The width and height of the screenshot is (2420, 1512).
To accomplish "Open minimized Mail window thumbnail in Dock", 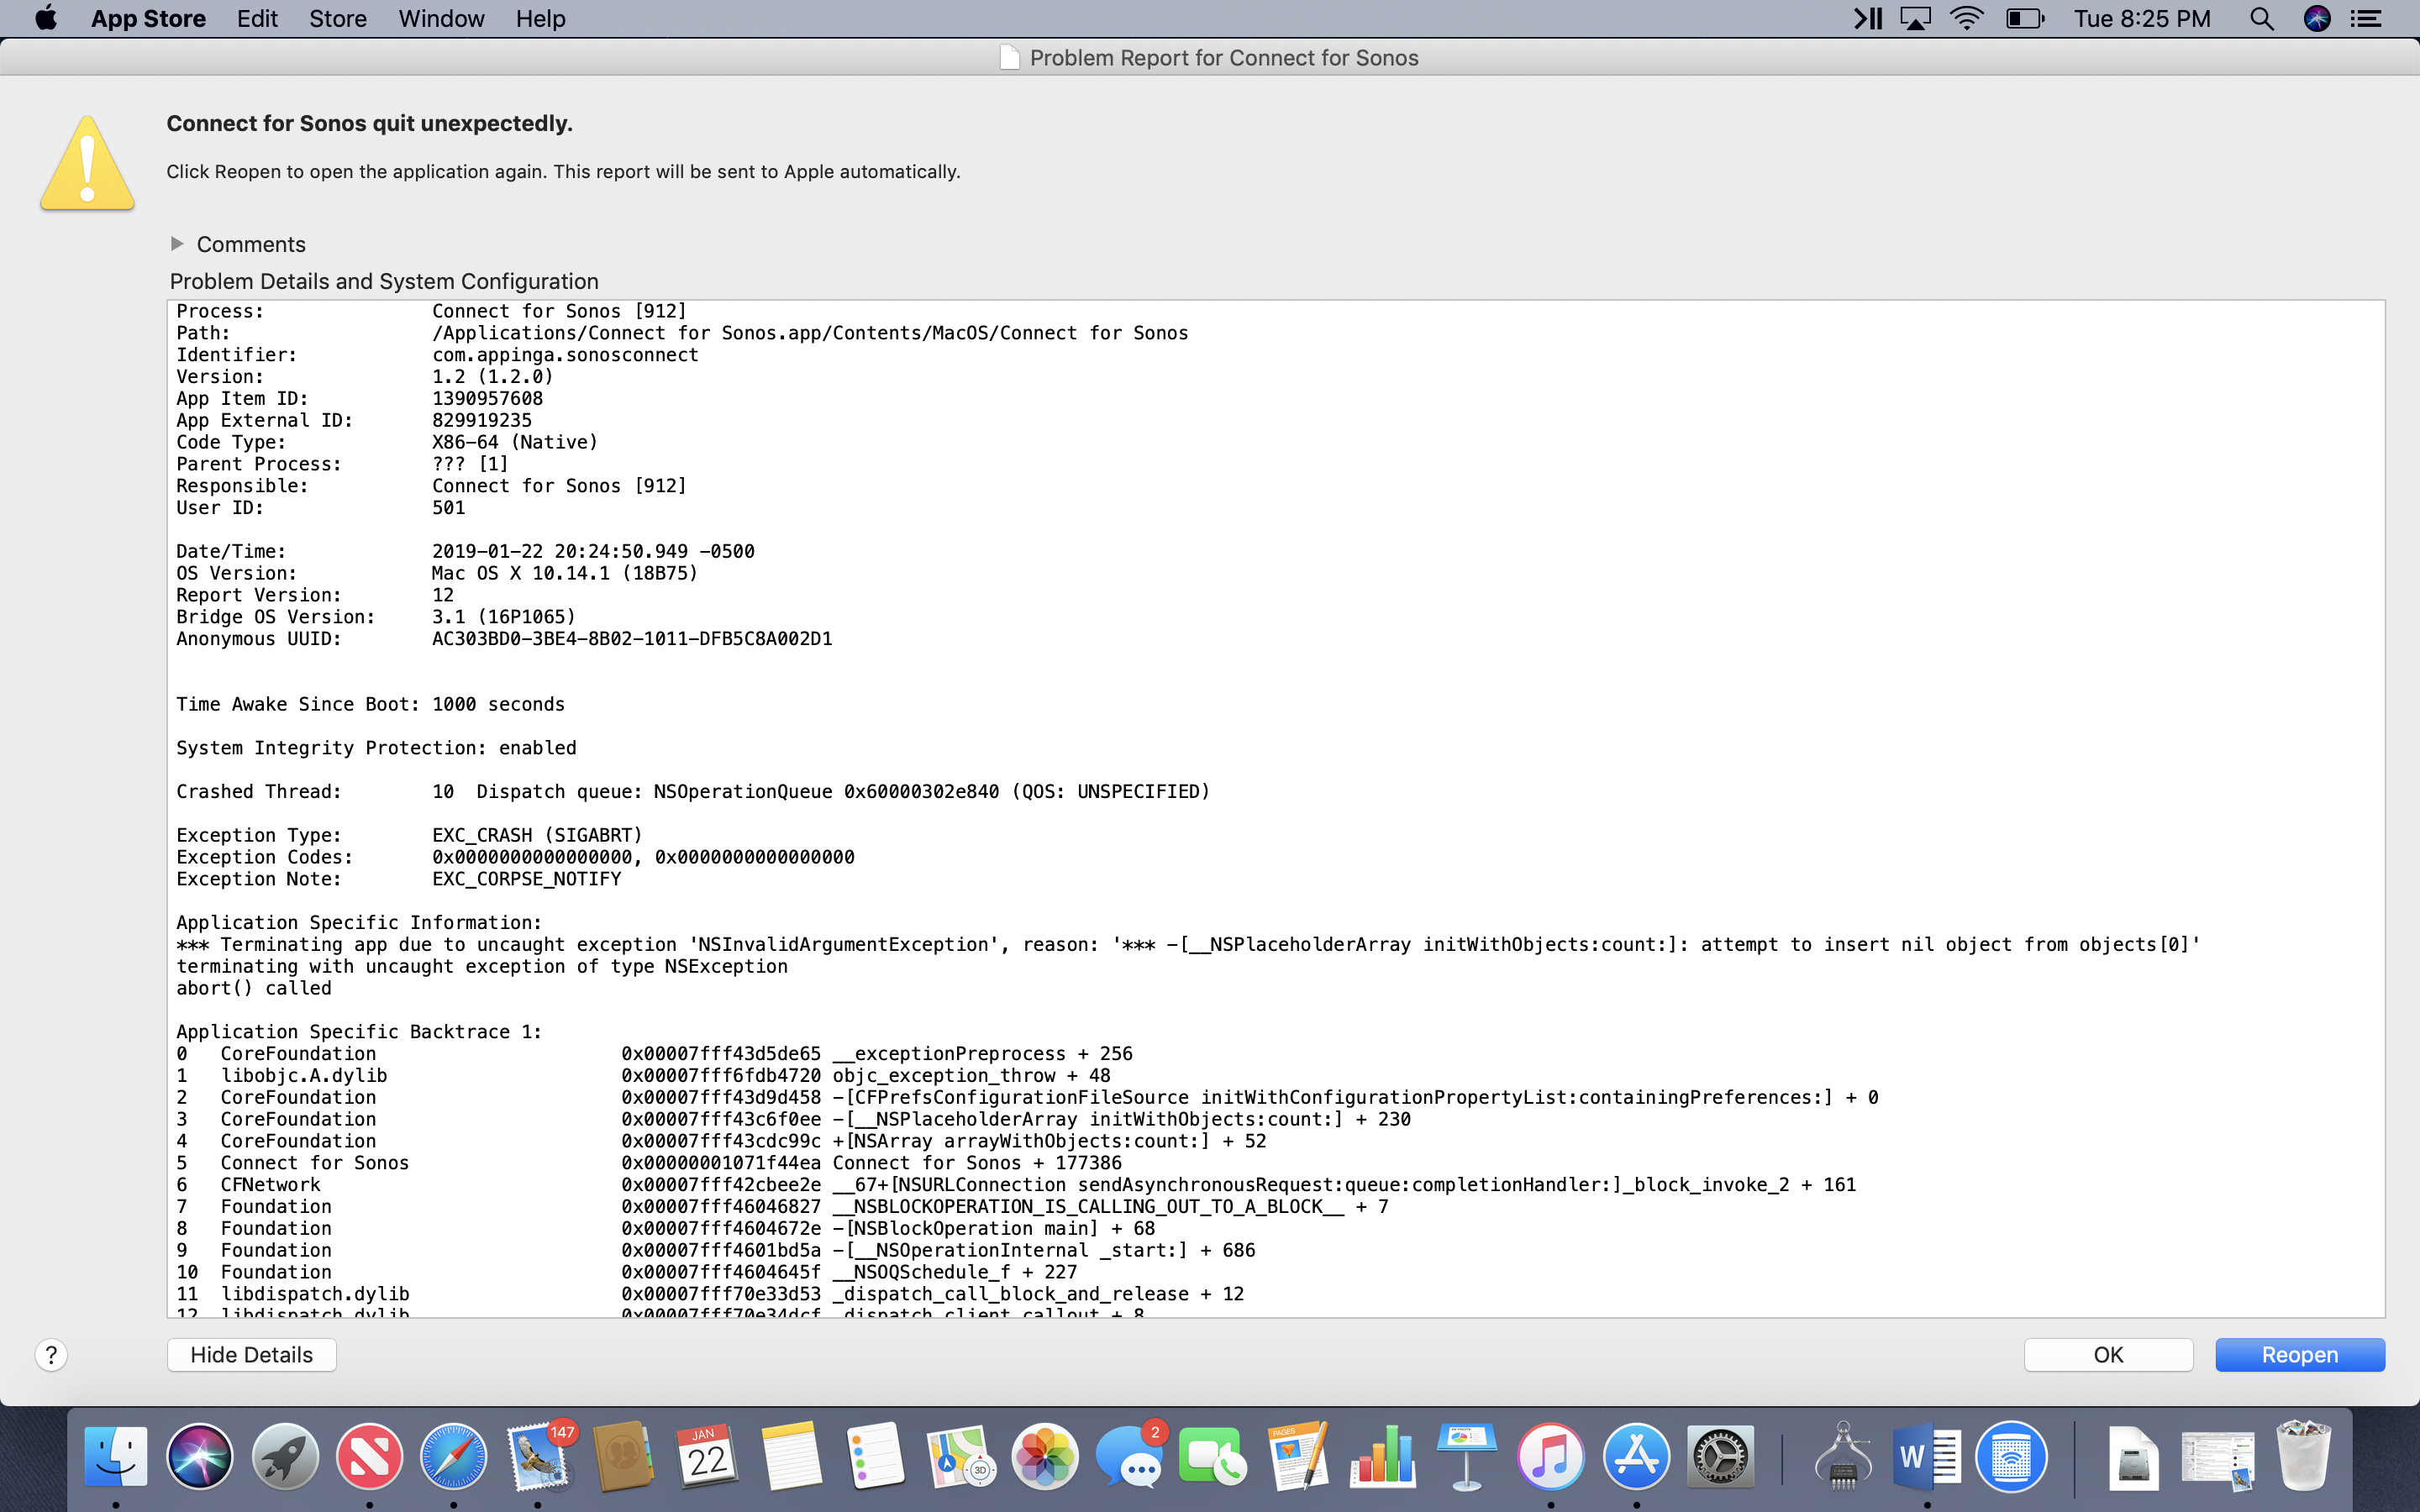I will click(2218, 1458).
